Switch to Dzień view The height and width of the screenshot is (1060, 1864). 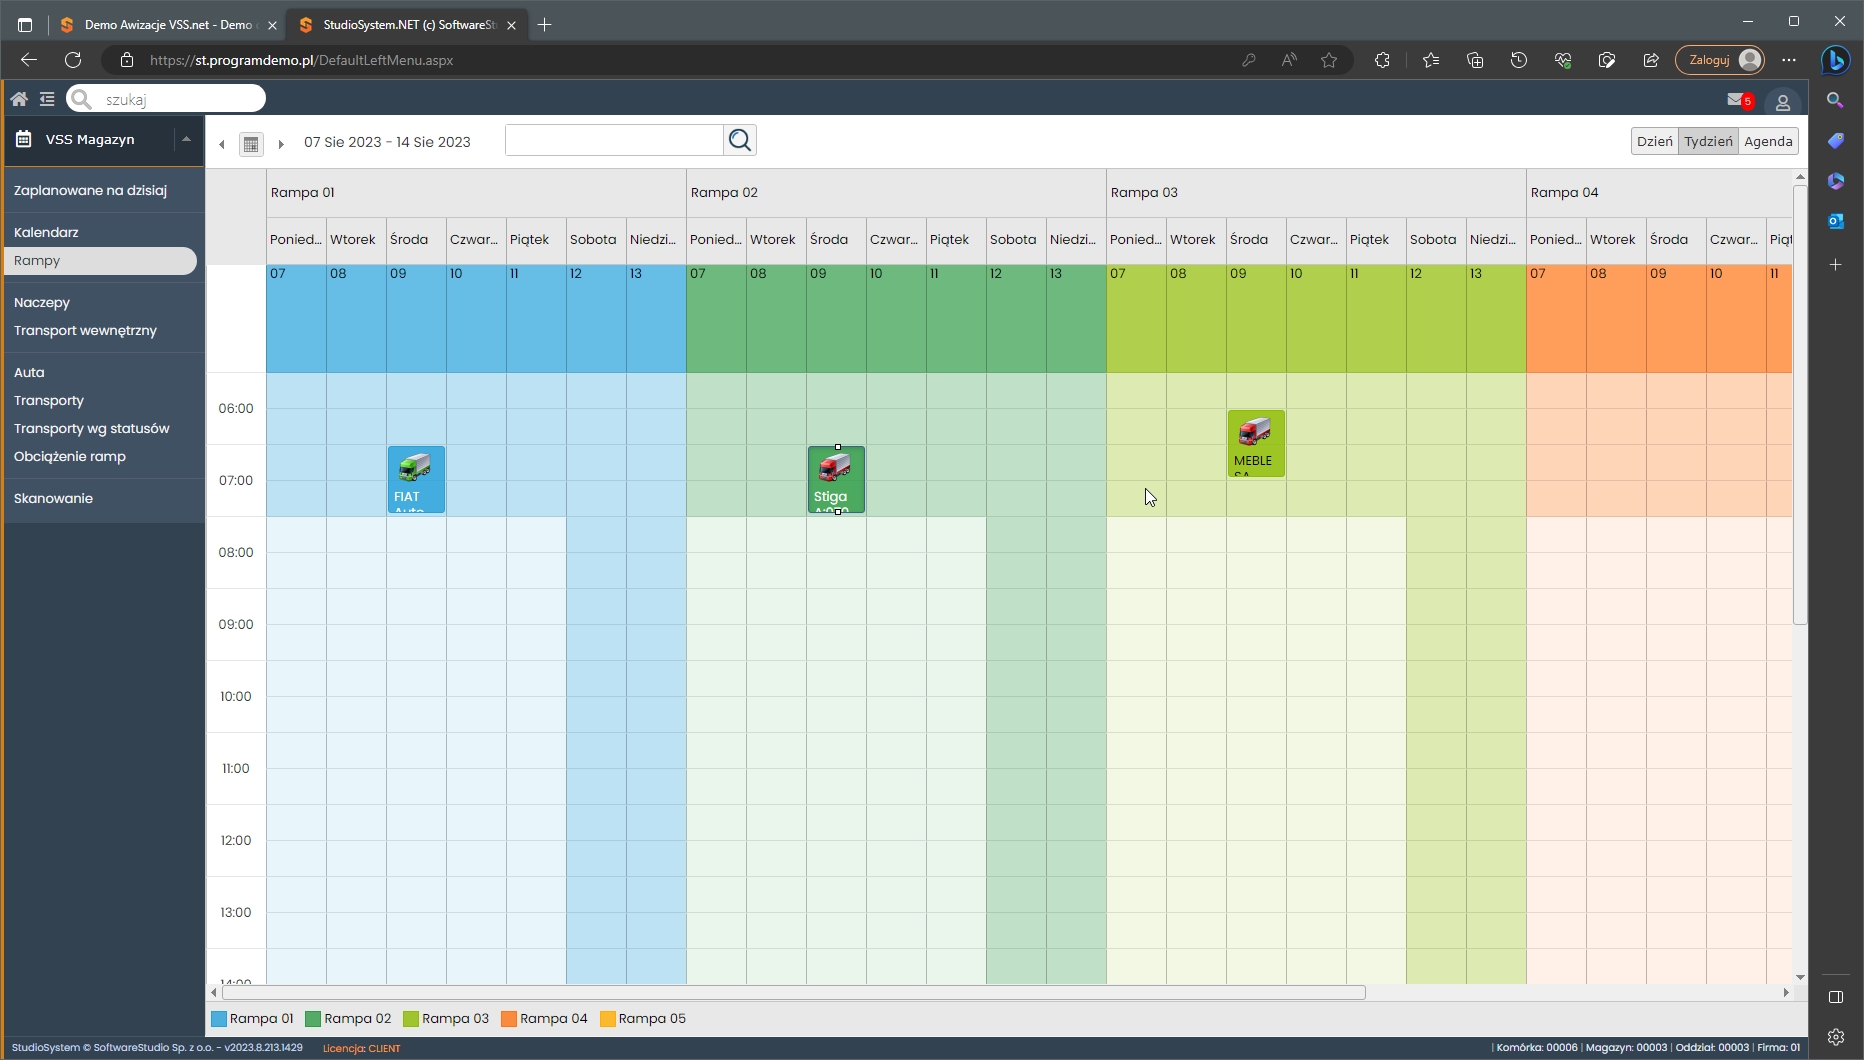click(x=1654, y=141)
